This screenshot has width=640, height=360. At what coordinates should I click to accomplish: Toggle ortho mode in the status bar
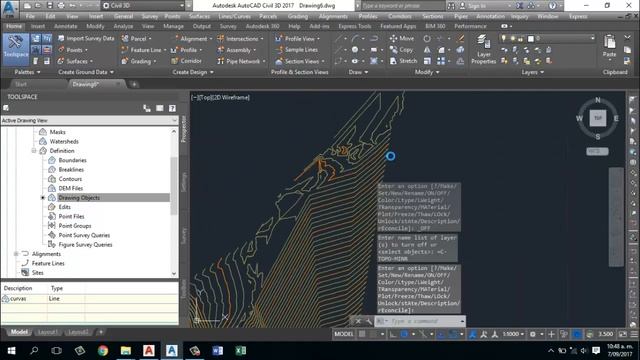[393, 334]
